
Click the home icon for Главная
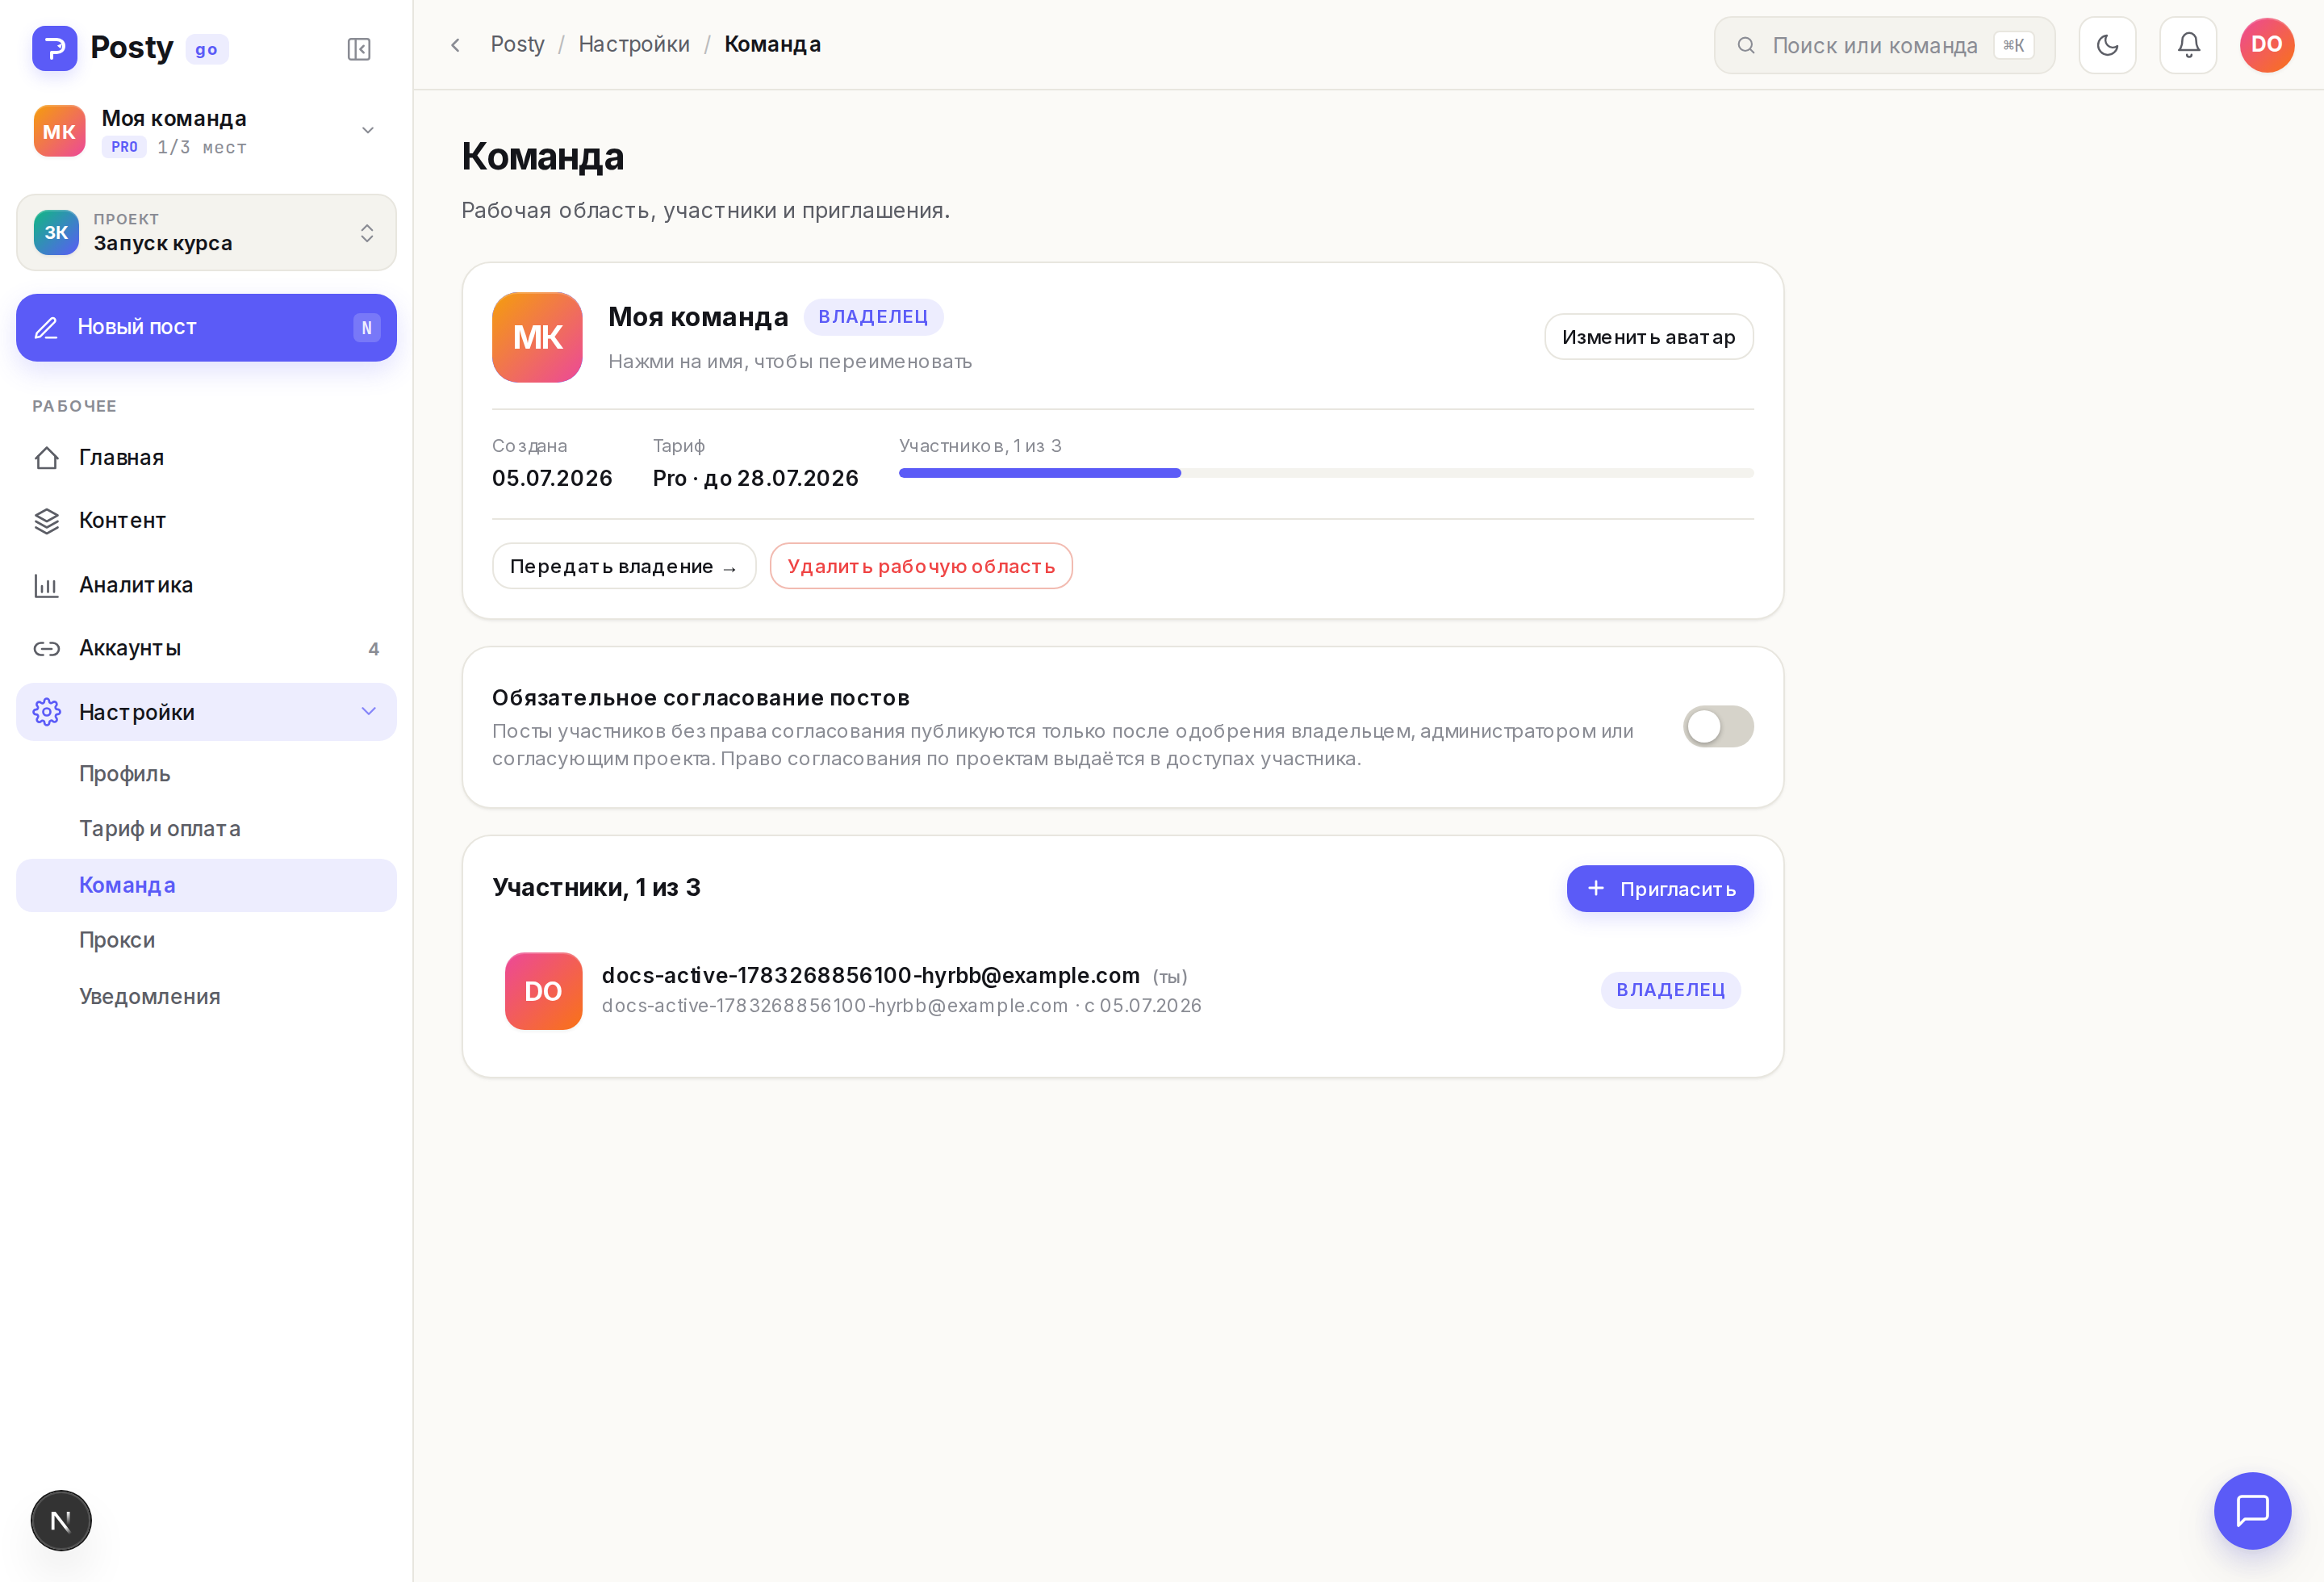(x=46, y=457)
